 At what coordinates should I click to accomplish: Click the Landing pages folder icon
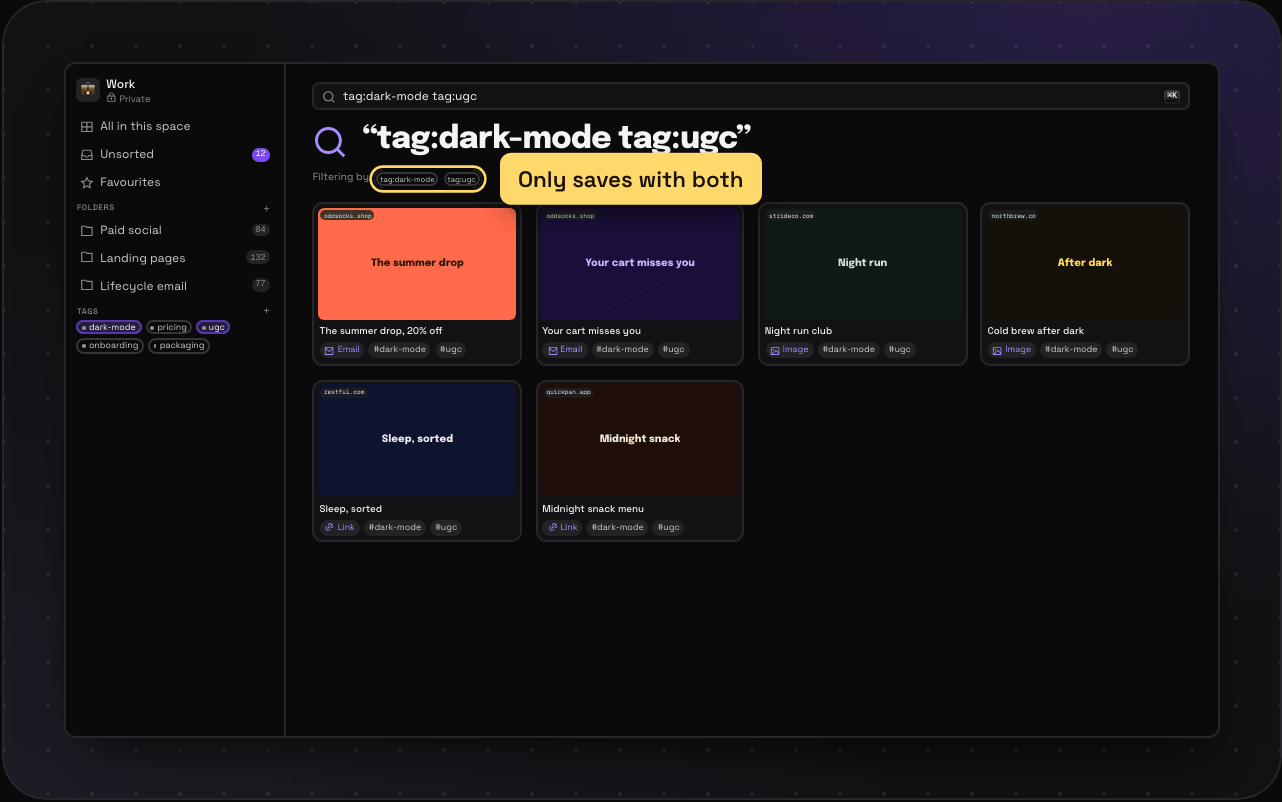click(87, 259)
